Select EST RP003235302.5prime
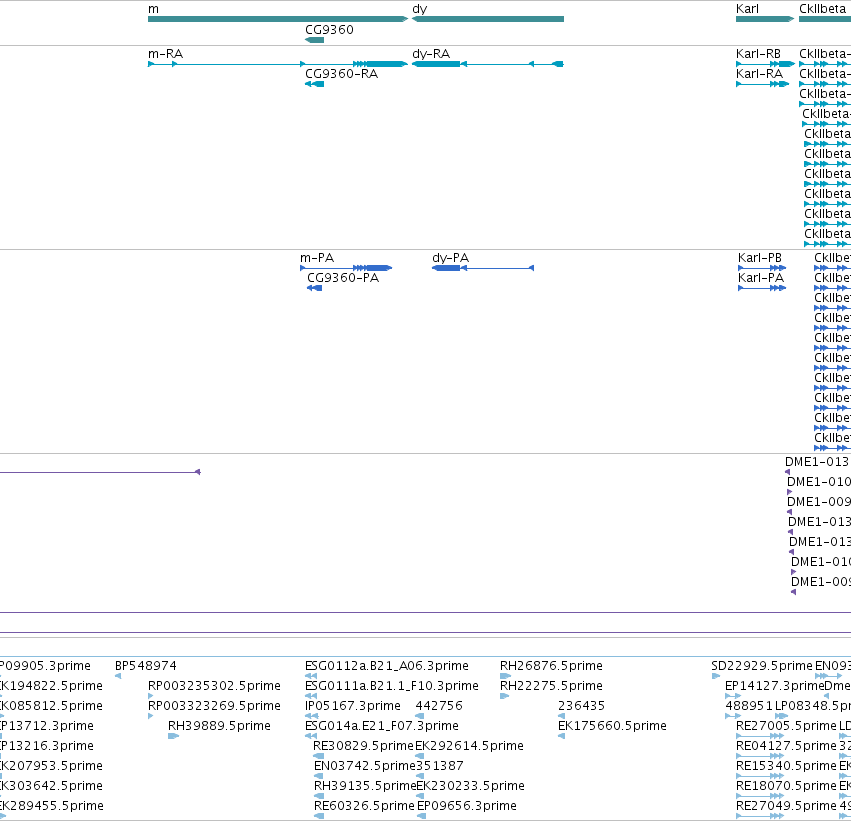 214,686
